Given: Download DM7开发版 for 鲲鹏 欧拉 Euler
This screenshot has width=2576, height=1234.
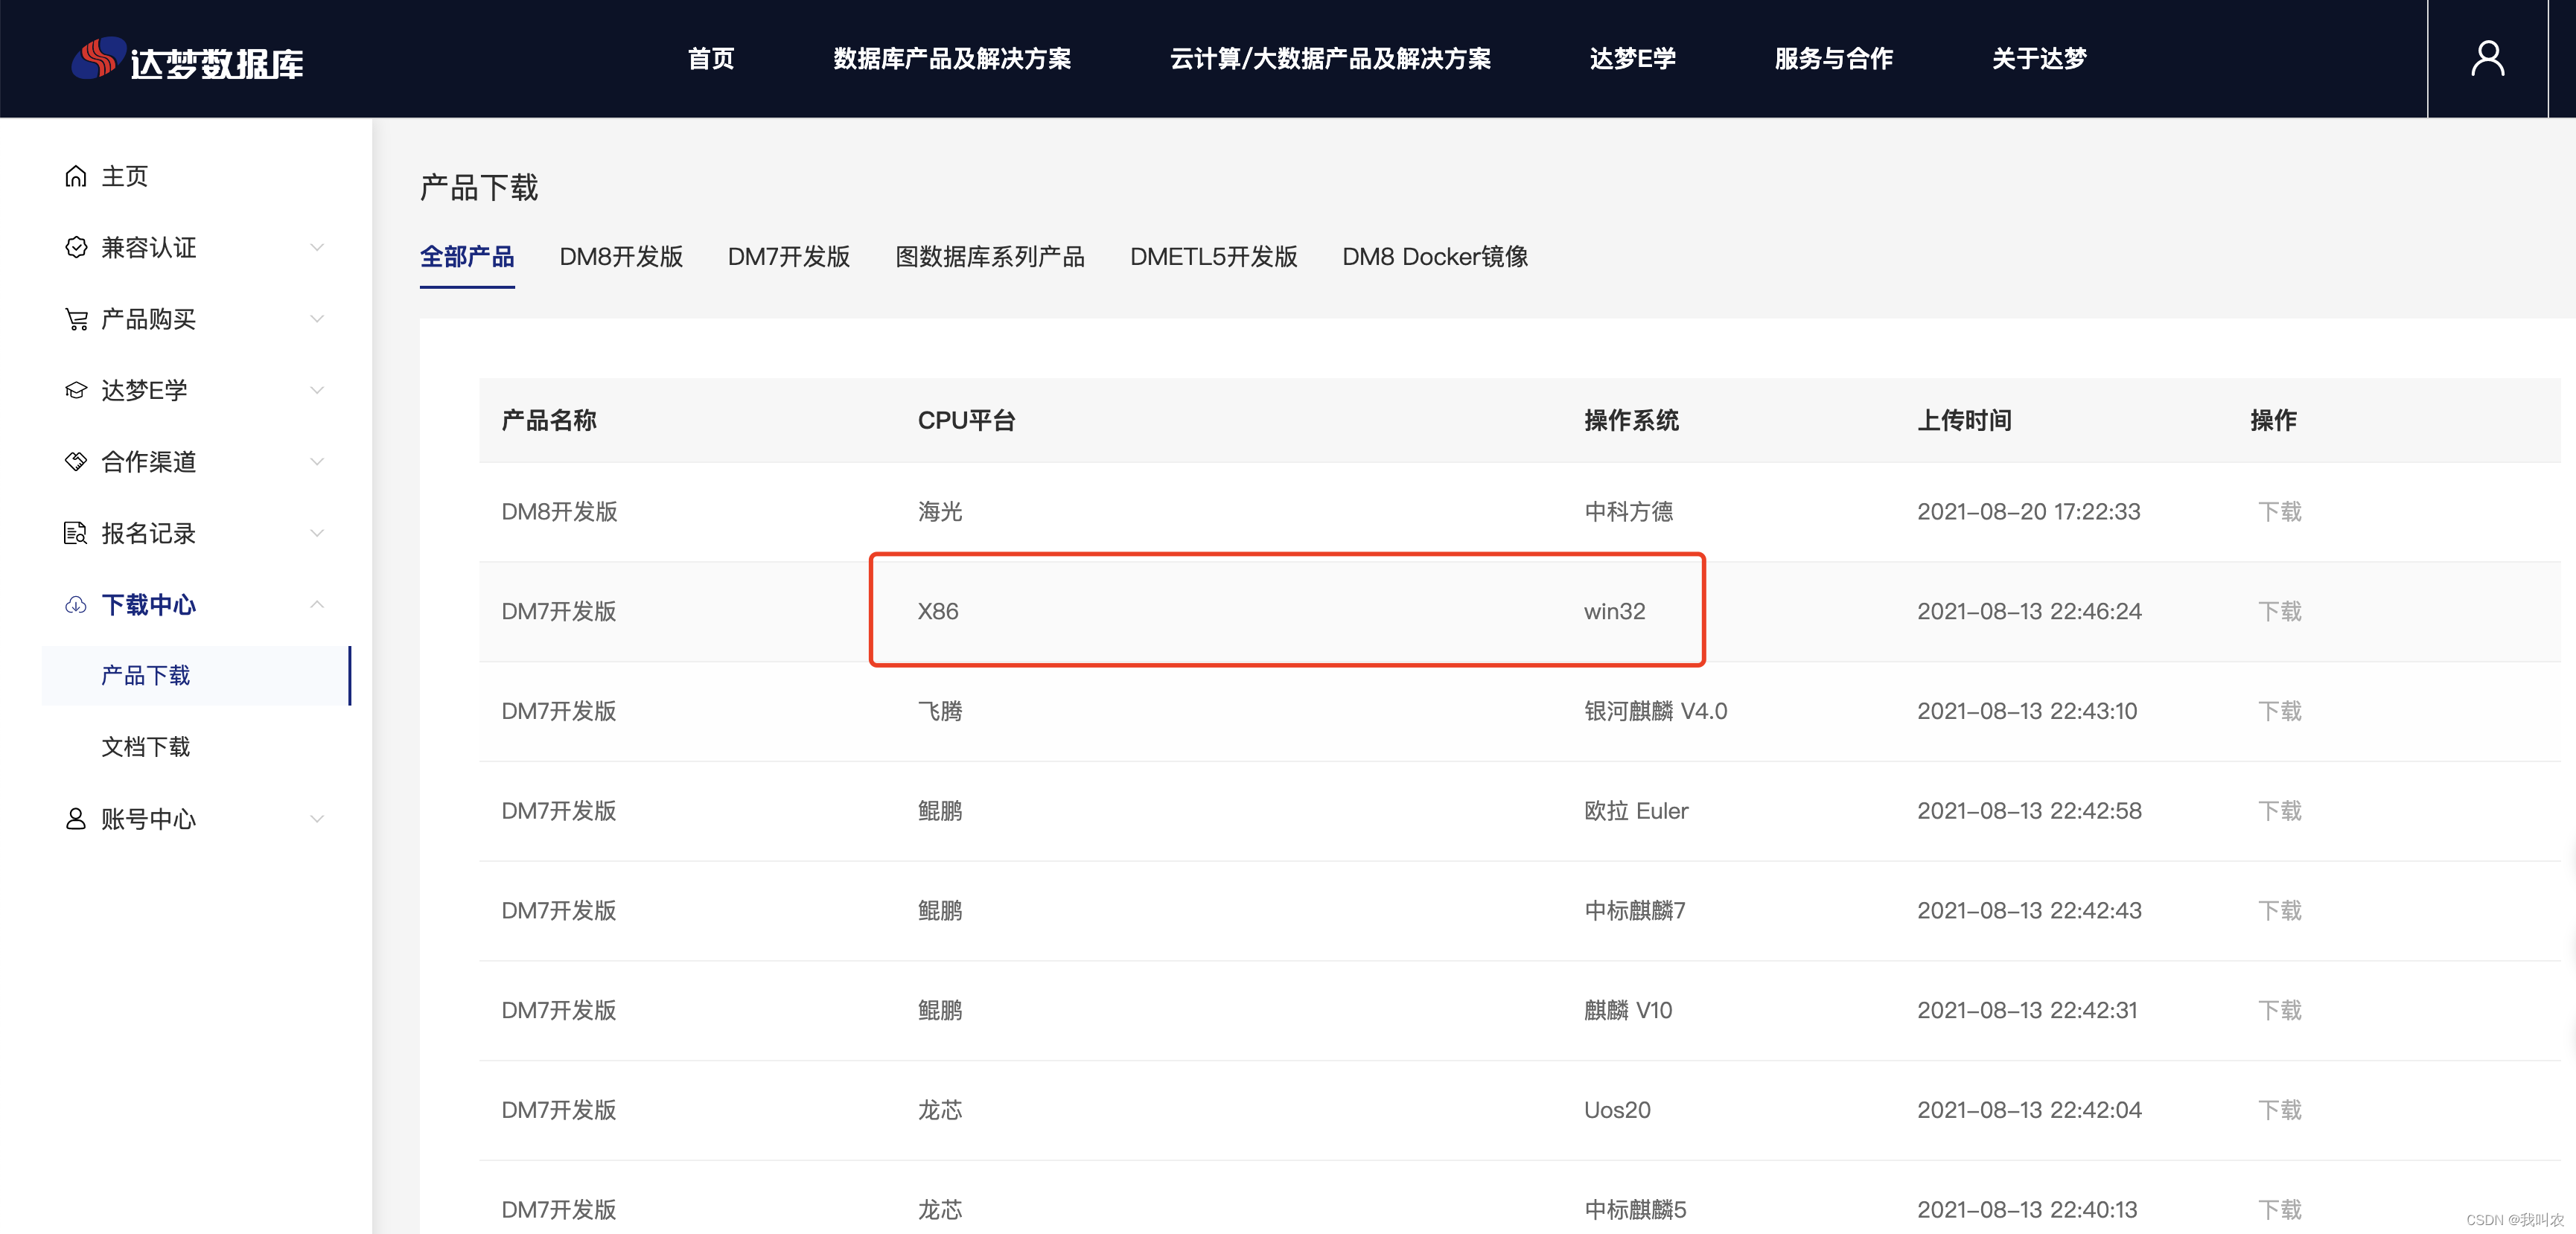Looking at the screenshot, I should click(x=2280, y=811).
